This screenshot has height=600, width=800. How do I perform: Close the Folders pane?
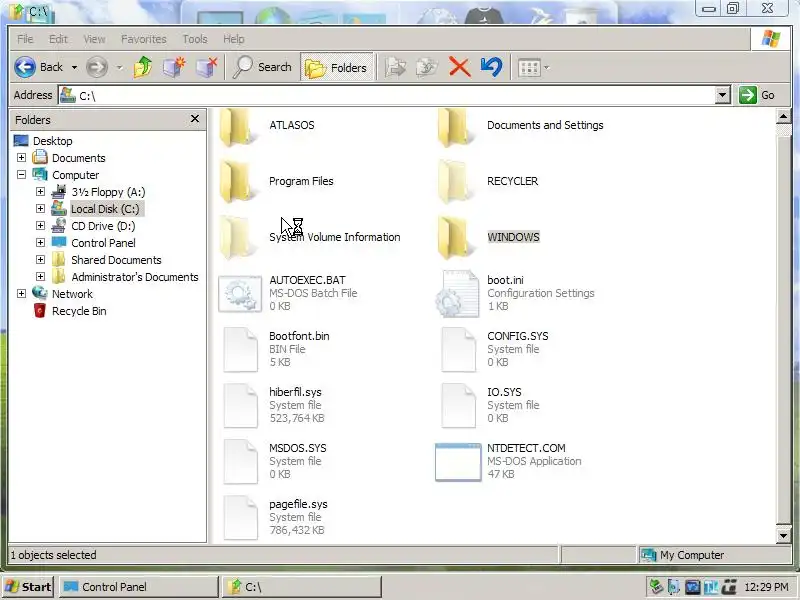195,119
